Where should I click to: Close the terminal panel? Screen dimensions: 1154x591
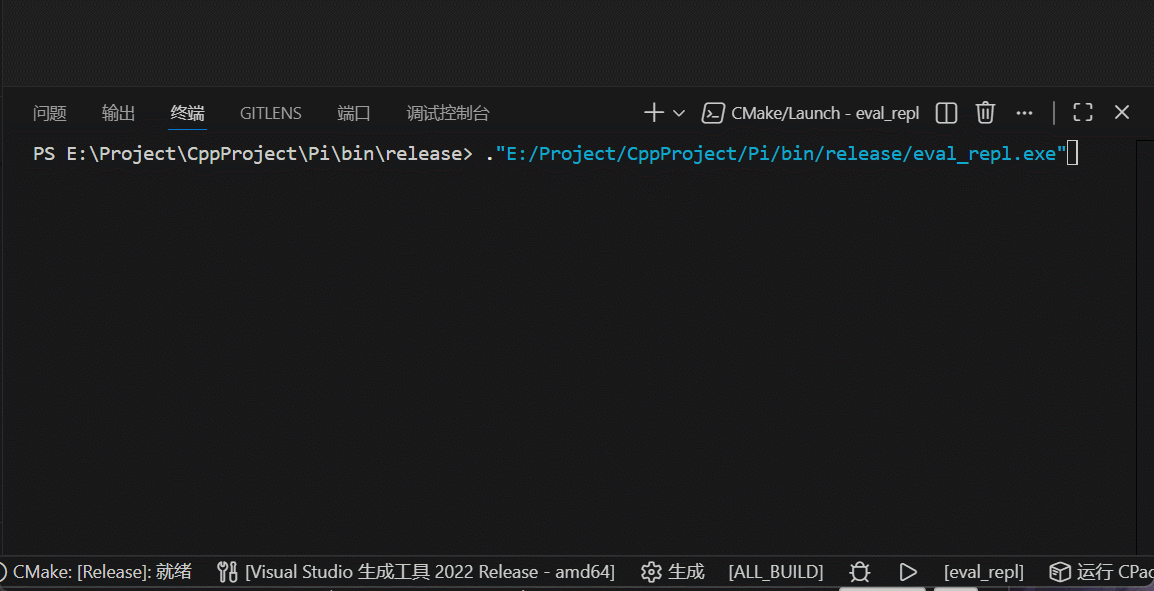(1122, 113)
